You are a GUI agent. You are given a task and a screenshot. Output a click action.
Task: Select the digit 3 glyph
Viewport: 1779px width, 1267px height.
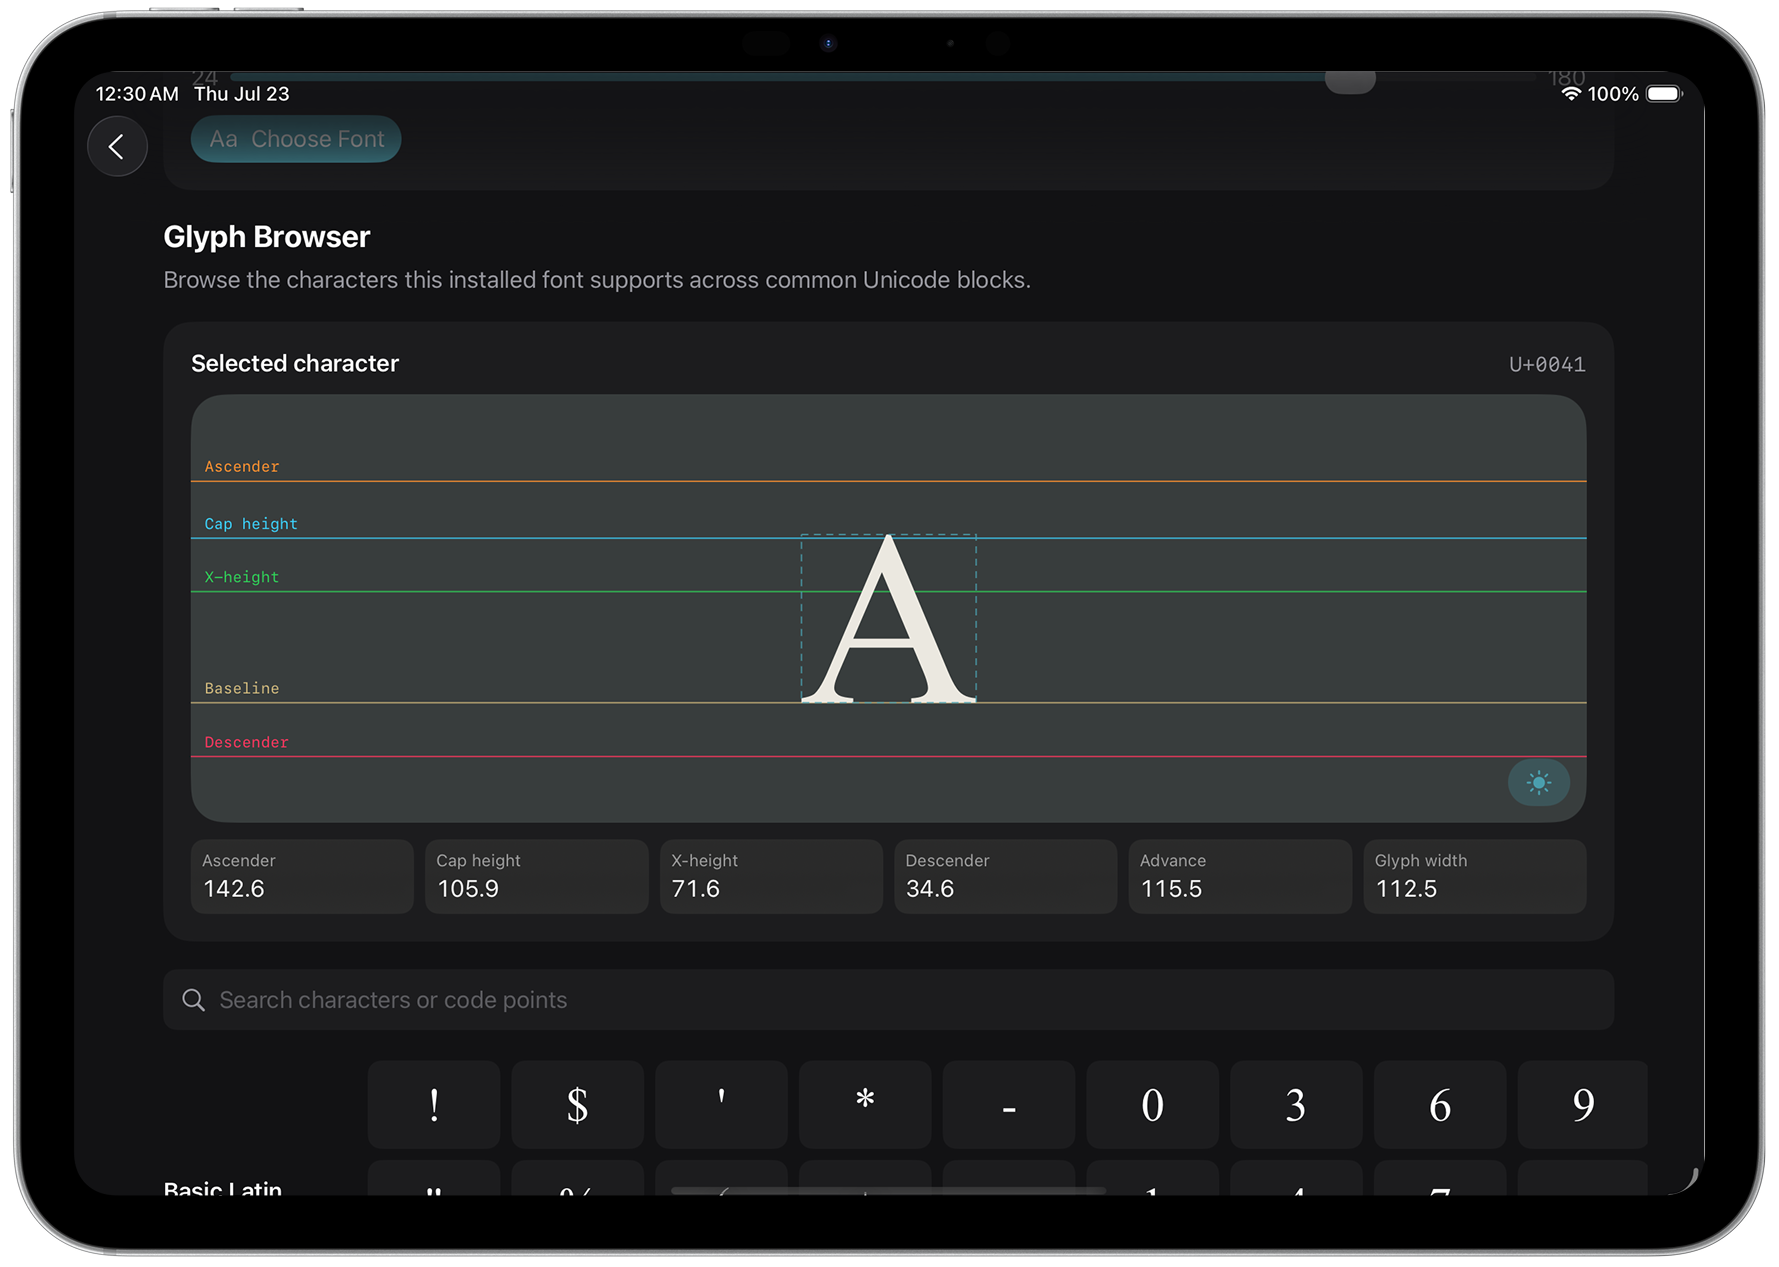1296,1105
